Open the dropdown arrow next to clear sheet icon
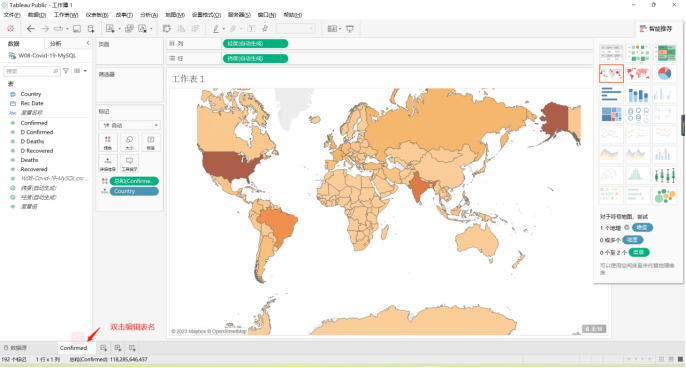 pyautogui.click(x=151, y=29)
